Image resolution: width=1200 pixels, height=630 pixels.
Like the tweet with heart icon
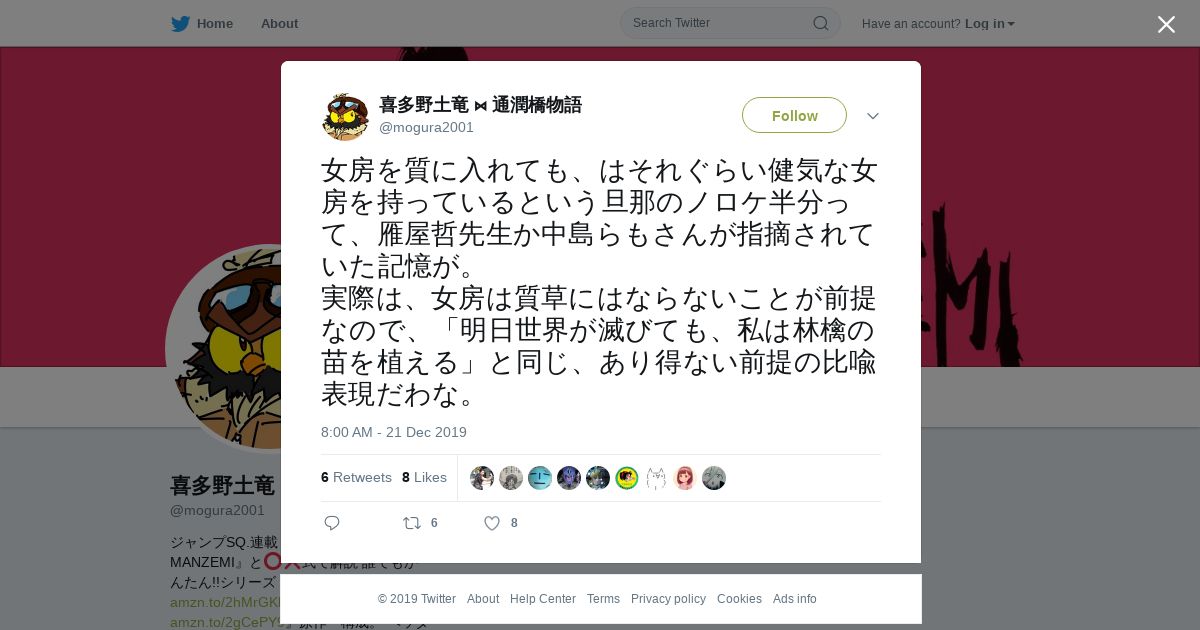pos(491,523)
